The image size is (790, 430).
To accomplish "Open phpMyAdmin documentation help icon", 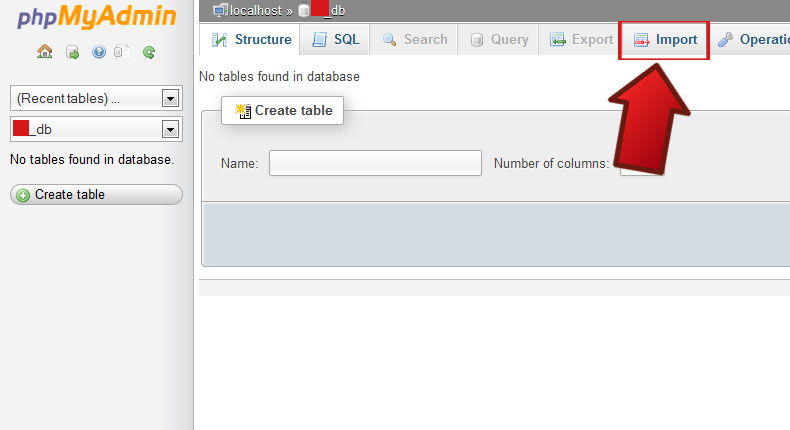I will 98,52.
